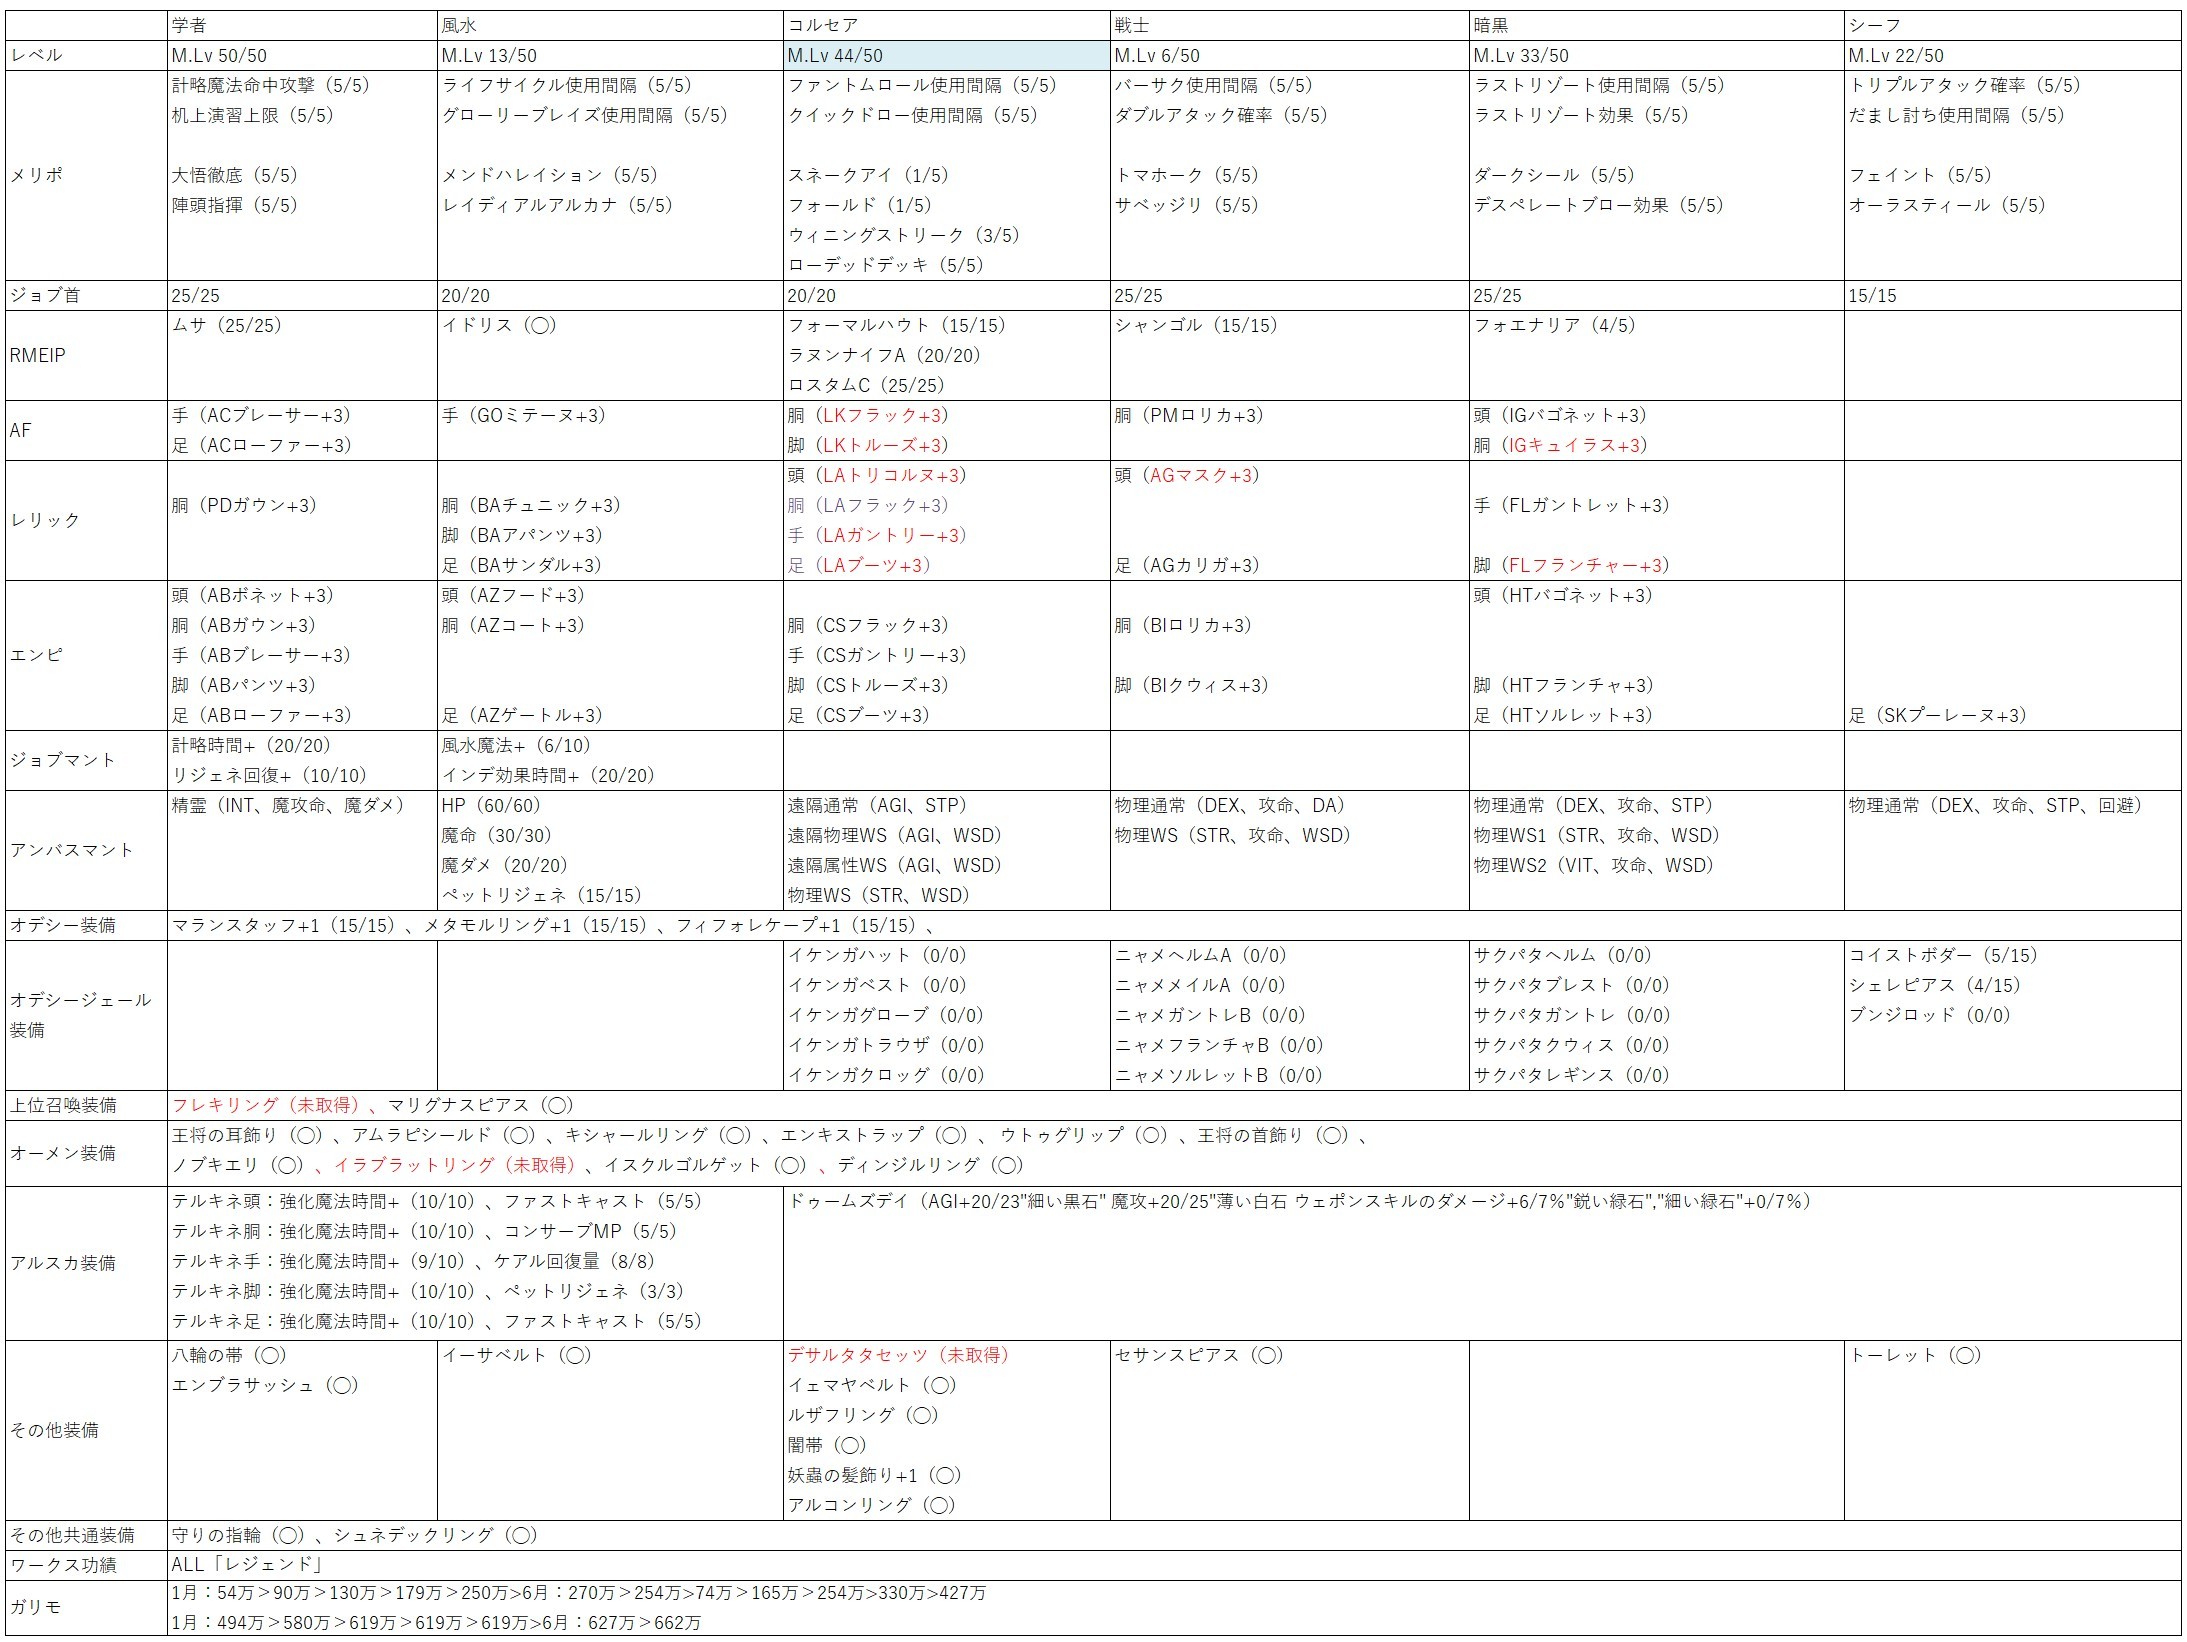Select the ワークス功績 ALL「レジェンド」cell
2187x1642 pixels.
pos(246,1565)
